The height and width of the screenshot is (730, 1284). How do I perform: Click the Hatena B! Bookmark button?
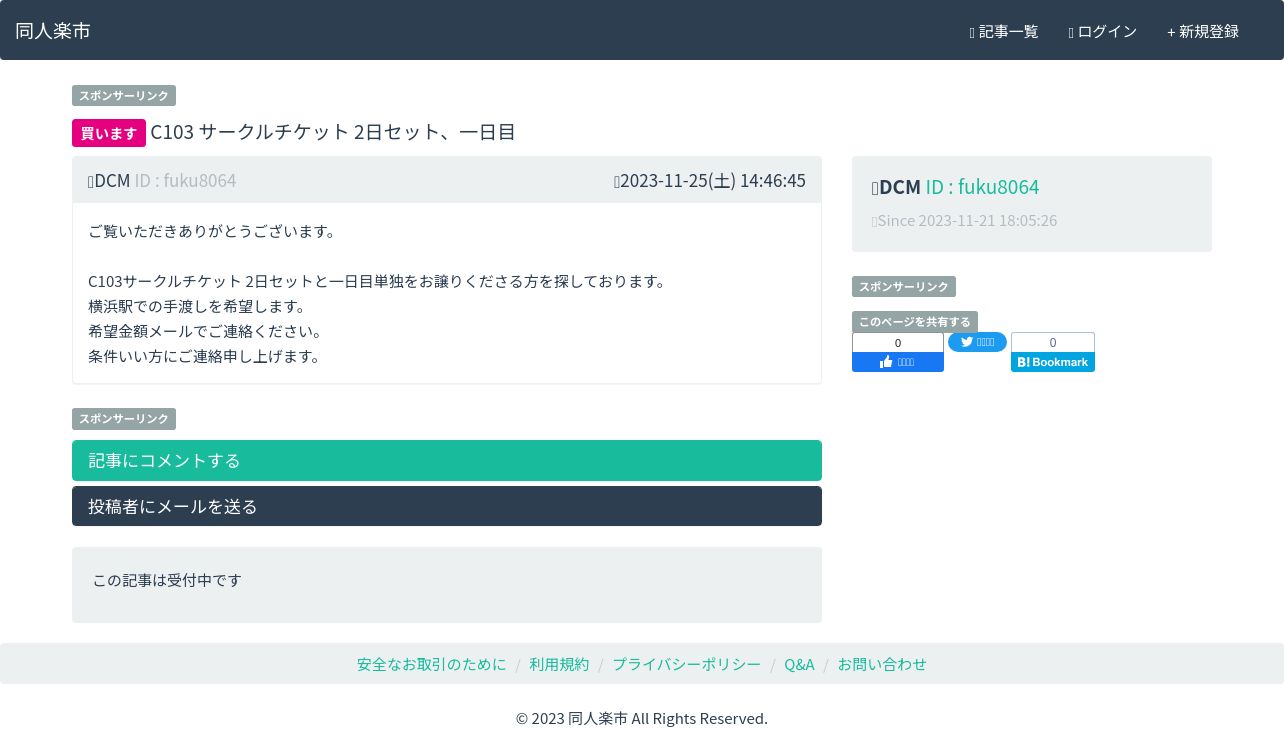[1053, 362]
